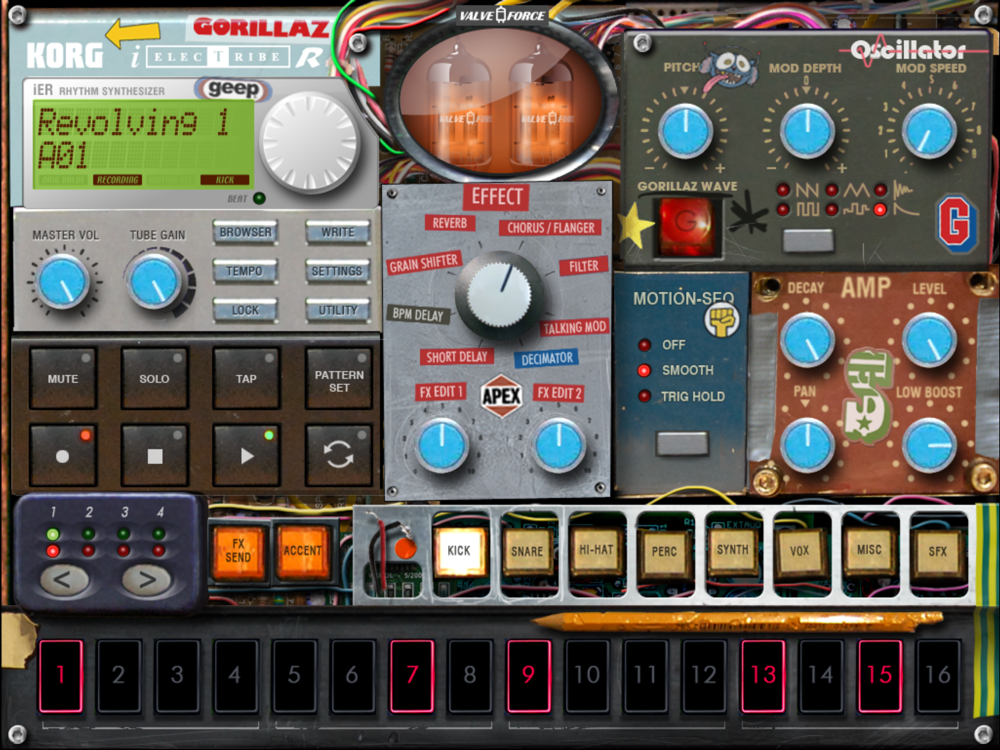This screenshot has width=1000, height=750.
Task: Select the Synth part
Action: click(732, 550)
